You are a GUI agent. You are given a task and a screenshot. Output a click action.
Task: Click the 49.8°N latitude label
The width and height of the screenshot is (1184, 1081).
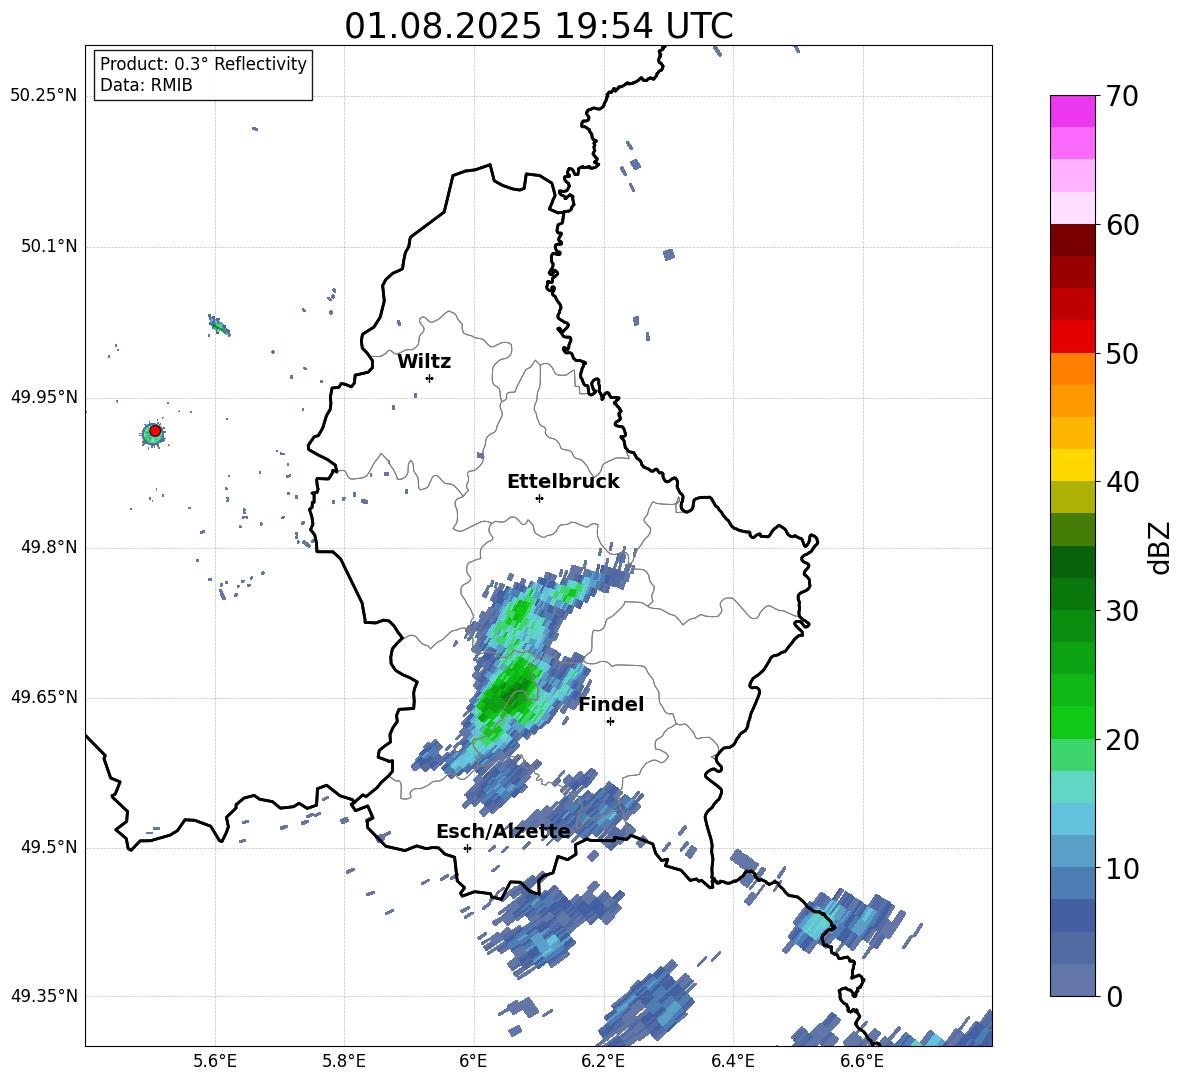48,547
